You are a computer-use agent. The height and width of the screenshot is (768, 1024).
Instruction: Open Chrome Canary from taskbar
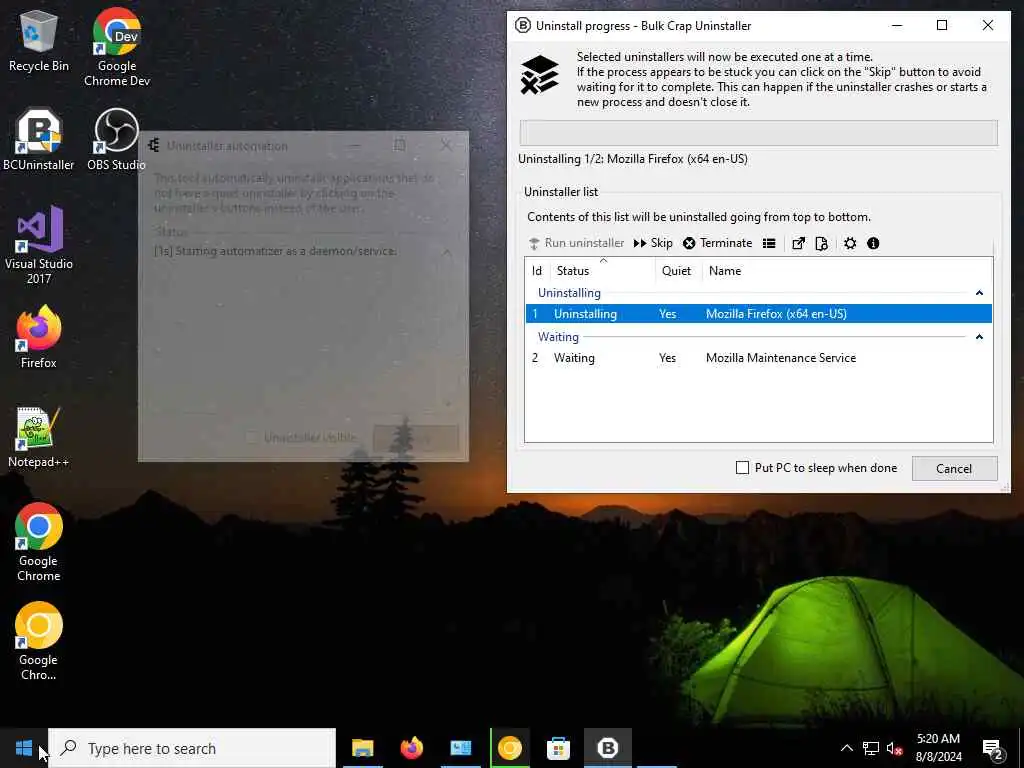coord(509,748)
